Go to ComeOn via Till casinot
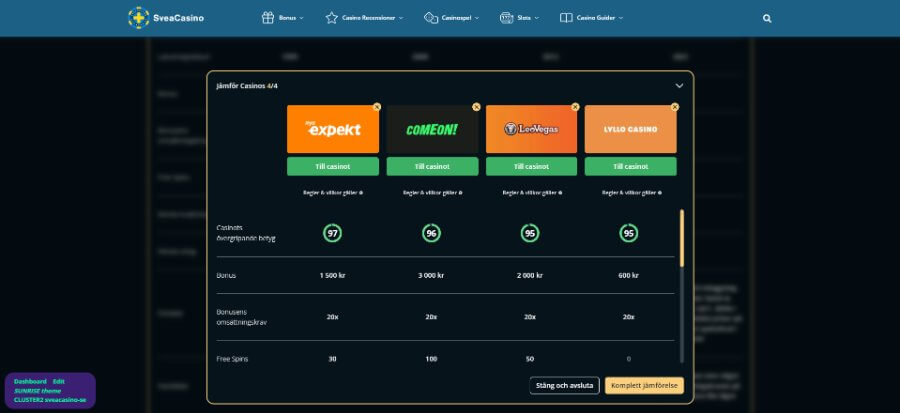 [432, 166]
